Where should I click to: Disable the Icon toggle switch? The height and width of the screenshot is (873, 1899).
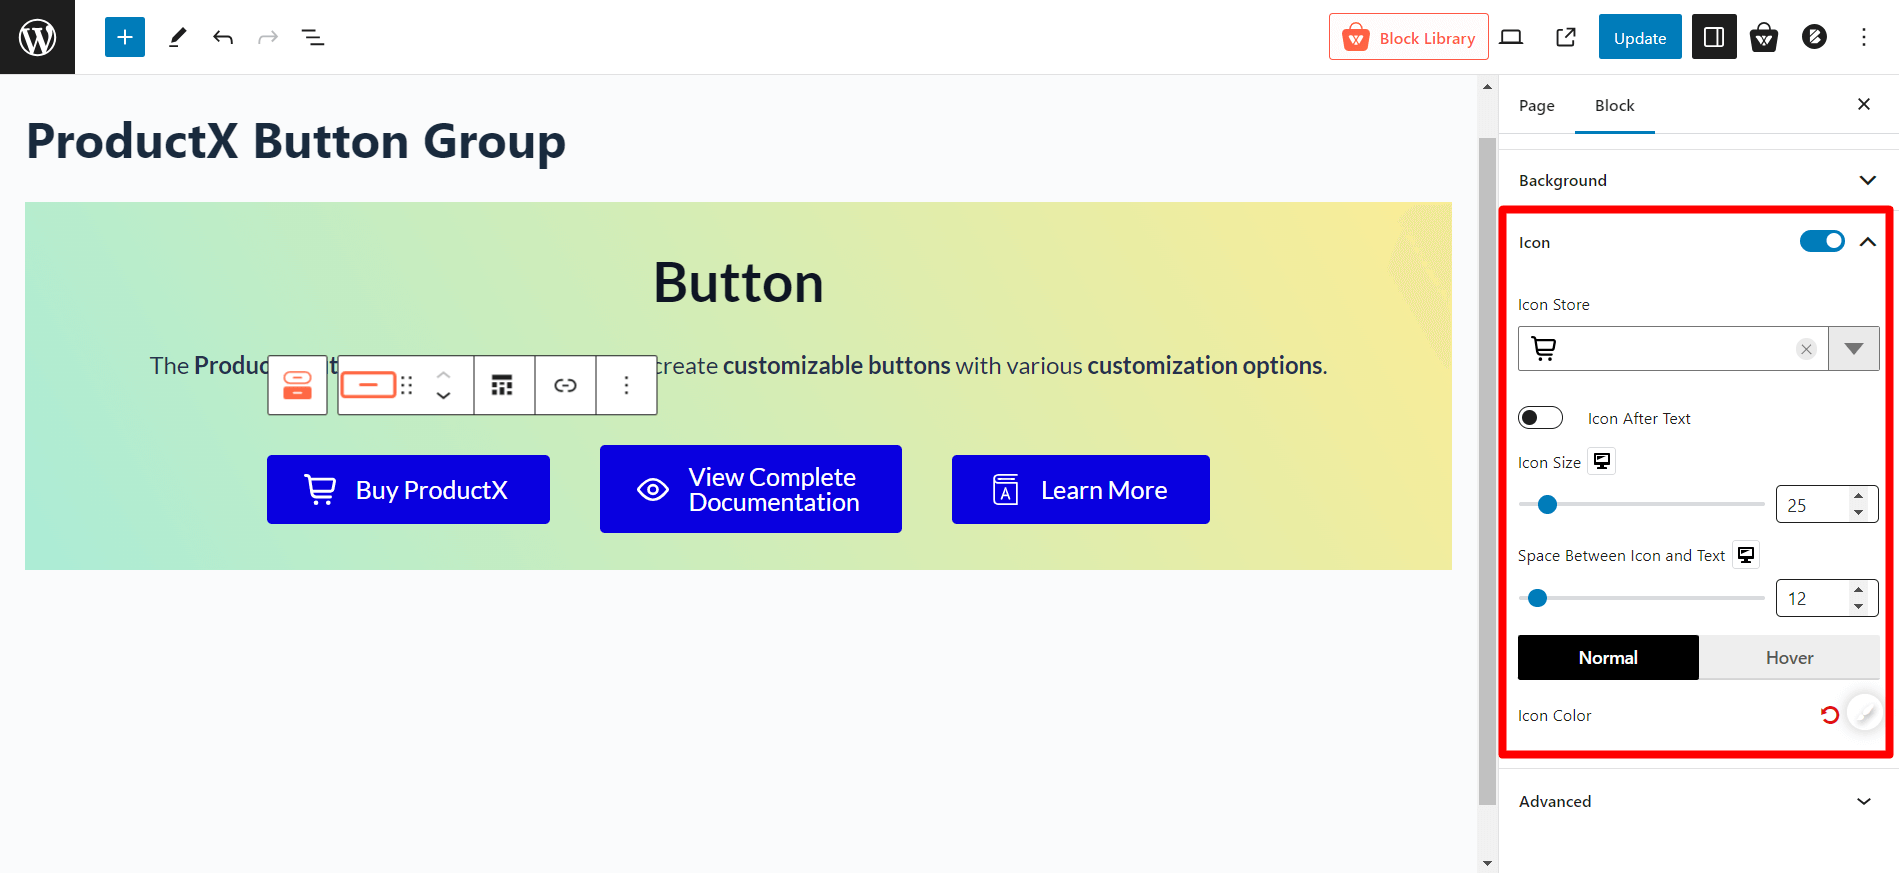tap(1822, 241)
